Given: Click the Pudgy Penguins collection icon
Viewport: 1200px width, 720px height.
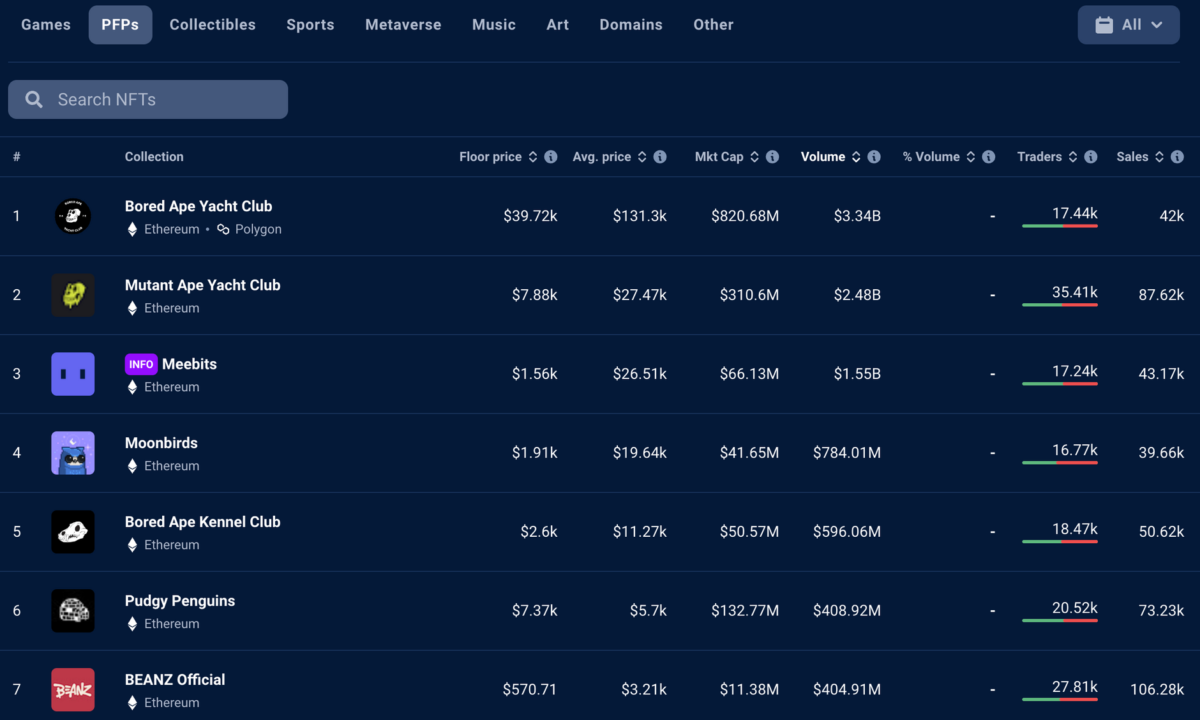Looking at the screenshot, I should (x=73, y=611).
